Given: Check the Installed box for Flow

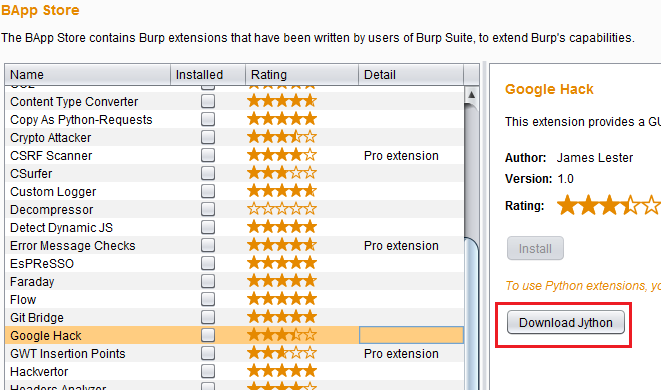Looking at the screenshot, I should pyautogui.click(x=208, y=299).
